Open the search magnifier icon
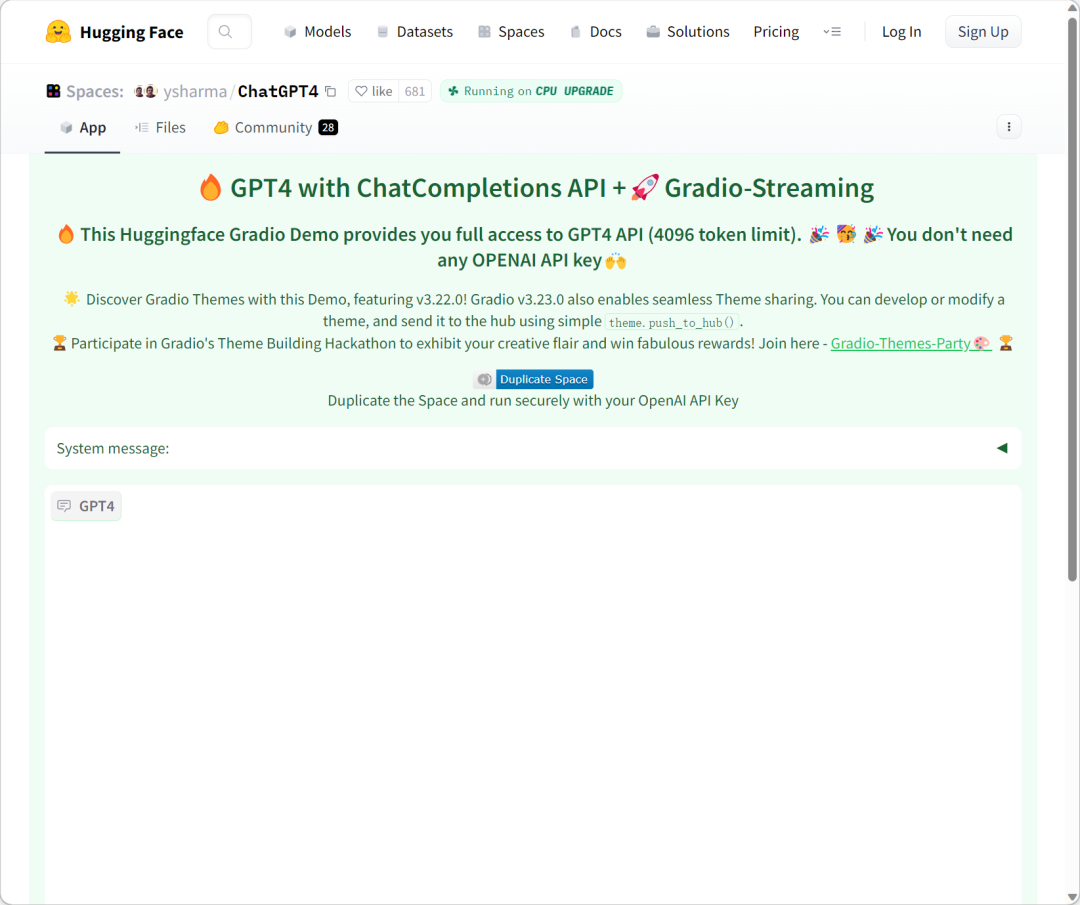The height and width of the screenshot is (905, 1080). pyautogui.click(x=226, y=32)
